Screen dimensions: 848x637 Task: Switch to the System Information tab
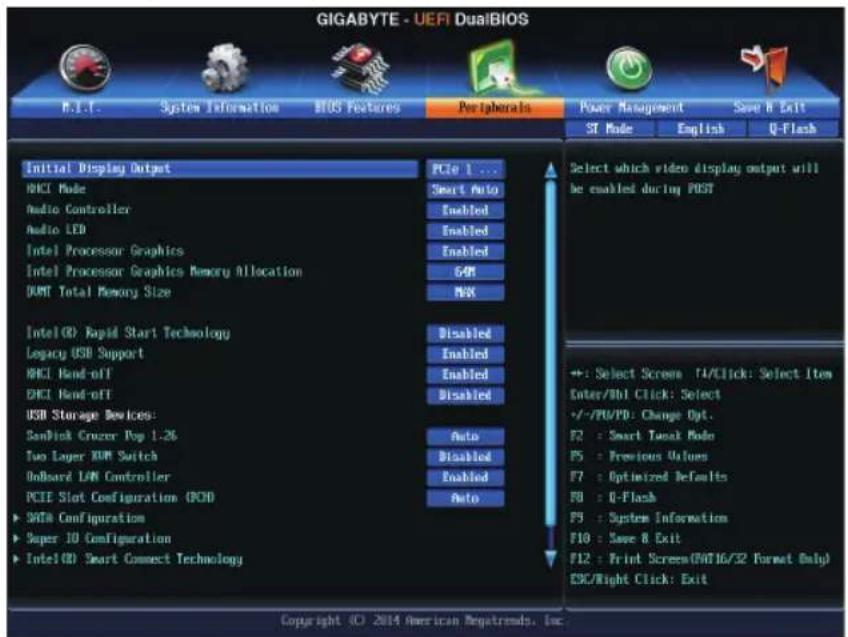tap(220, 108)
